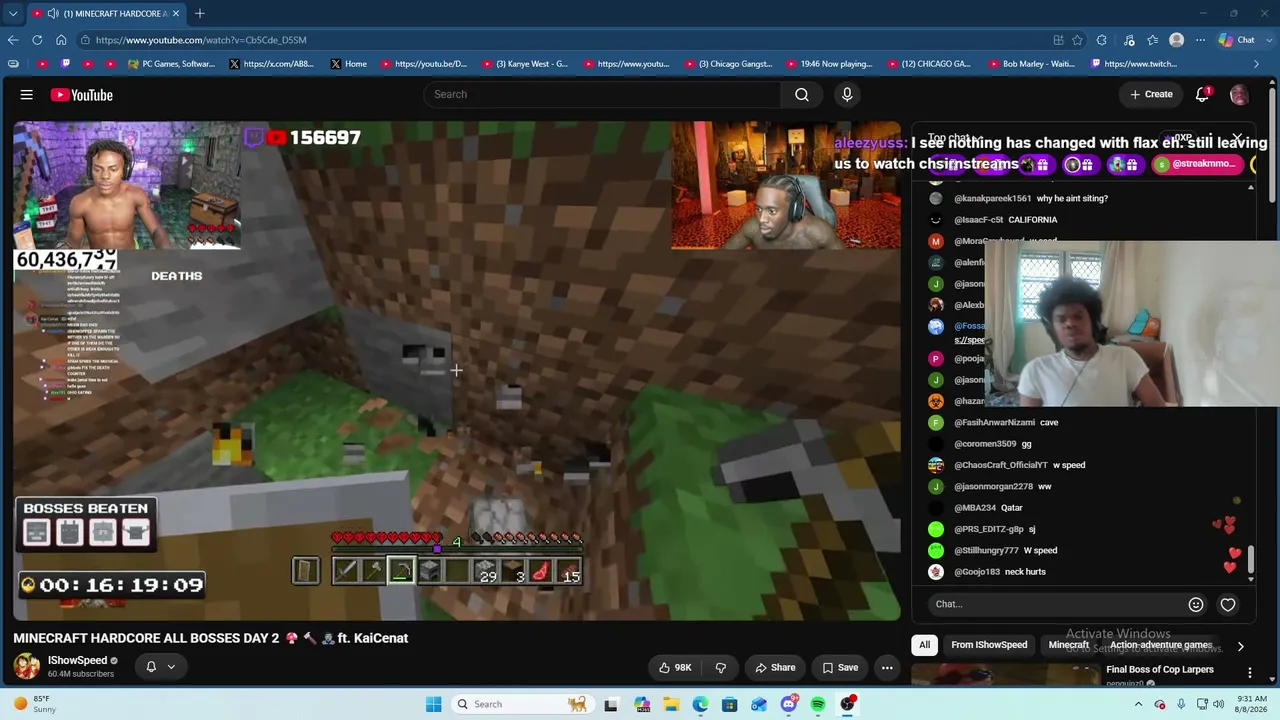This screenshot has width=1280, height=720.
Task: Open Discord from the taskbar
Action: pyautogui.click(x=789, y=704)
